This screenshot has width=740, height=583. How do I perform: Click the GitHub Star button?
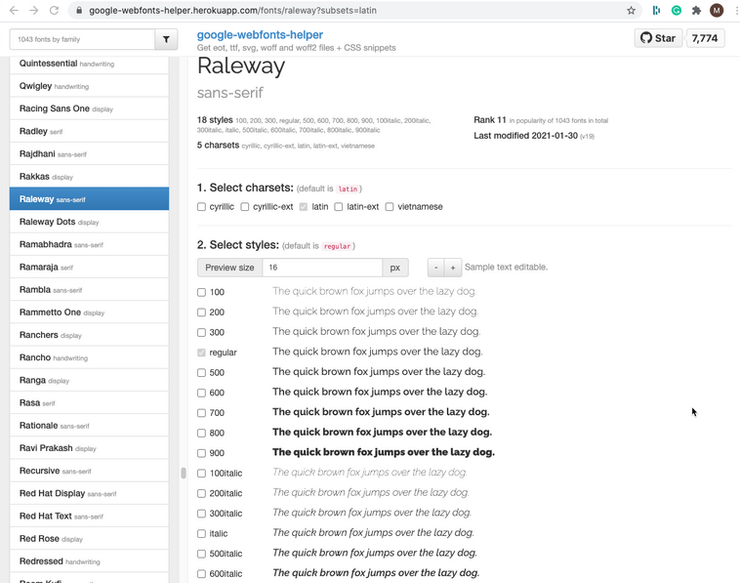(658, 38)
